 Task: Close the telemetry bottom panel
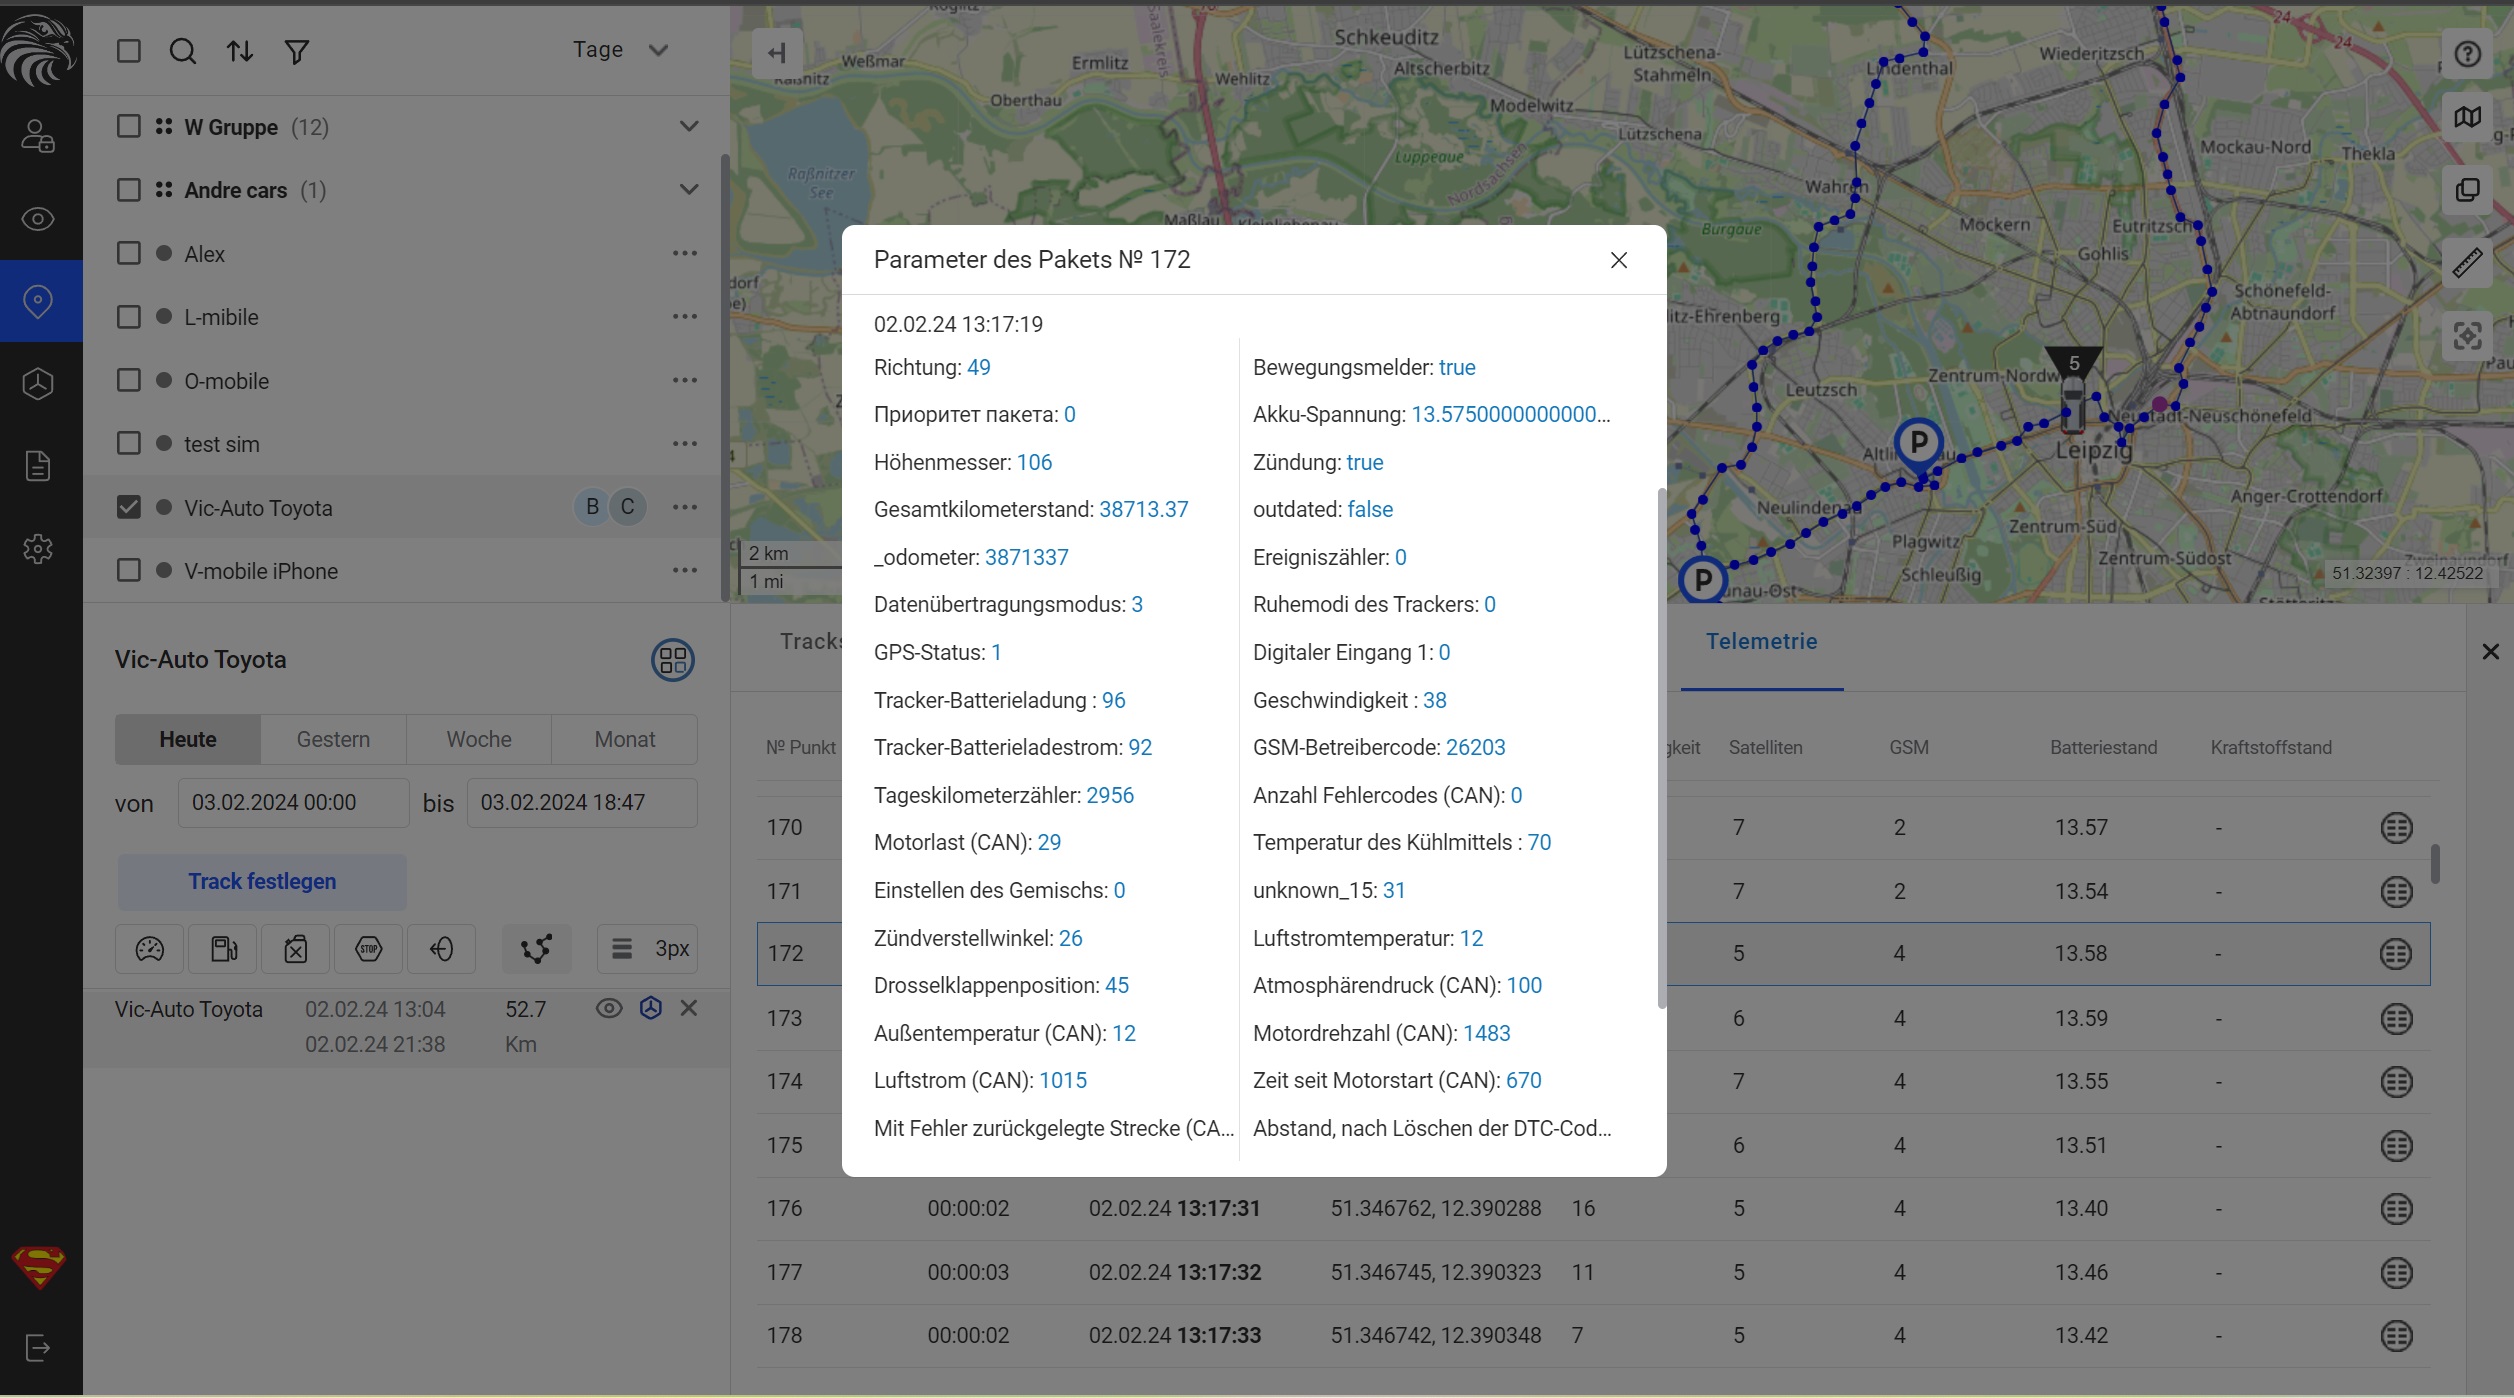(x=2491, y=653)
